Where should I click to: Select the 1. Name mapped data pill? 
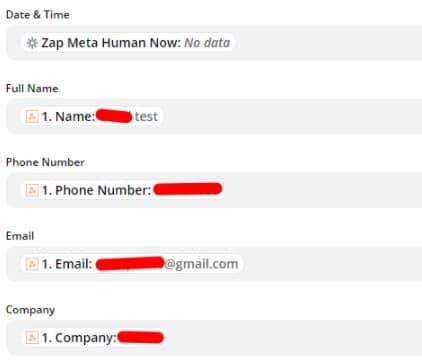click(92, 116)
